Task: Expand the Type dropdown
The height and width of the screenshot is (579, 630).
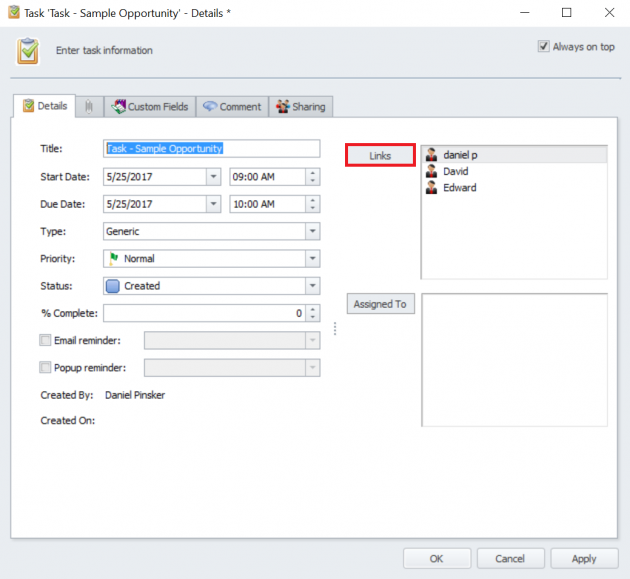Action: [313, 231]
